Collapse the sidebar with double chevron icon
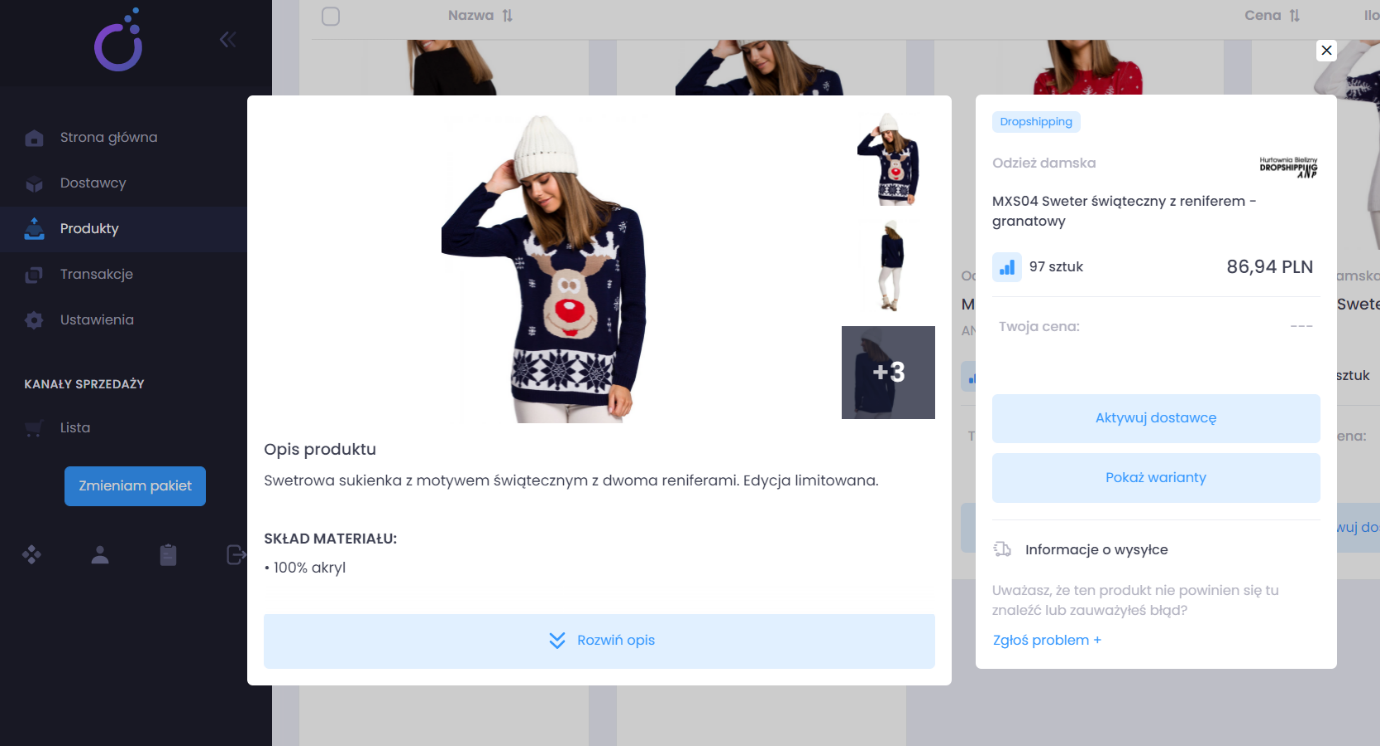The height and width of the screenshot is (746, 1380). click(x=228, y=39)
